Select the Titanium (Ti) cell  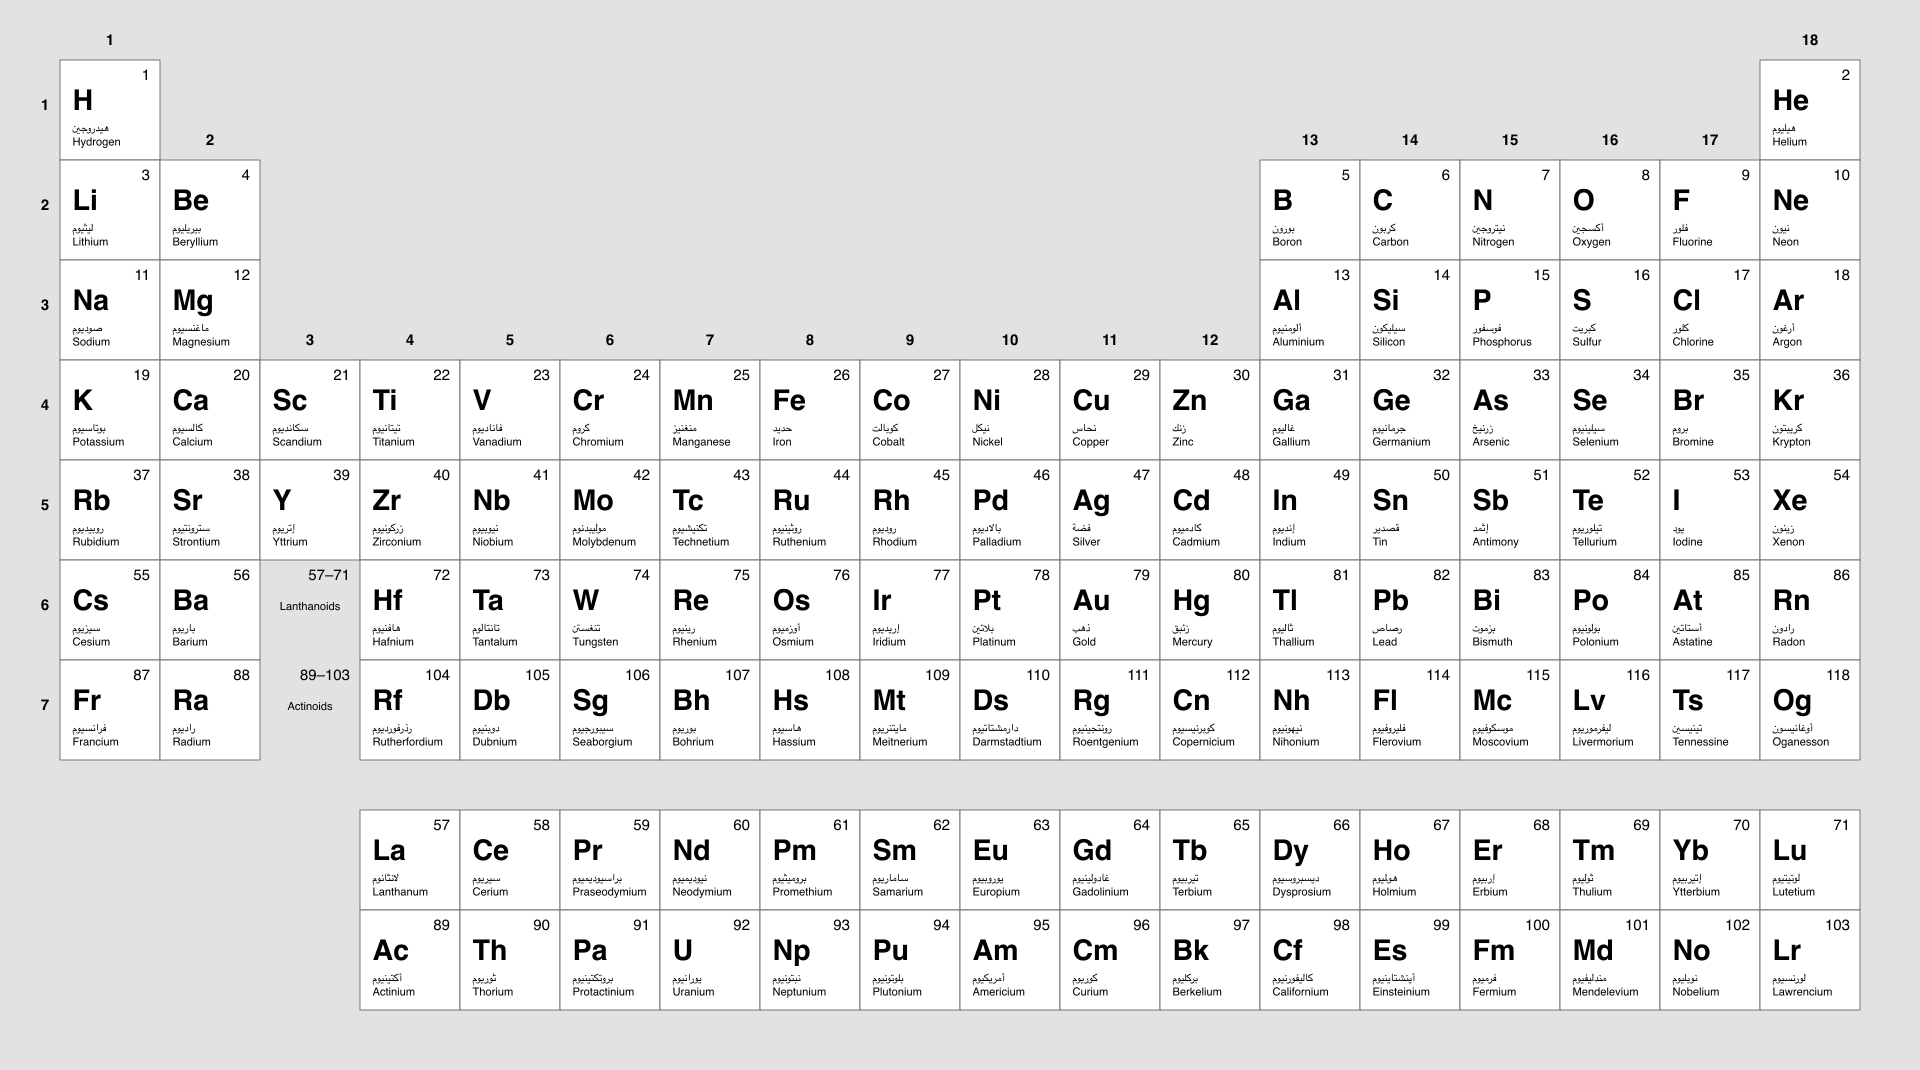coord(410,410)
